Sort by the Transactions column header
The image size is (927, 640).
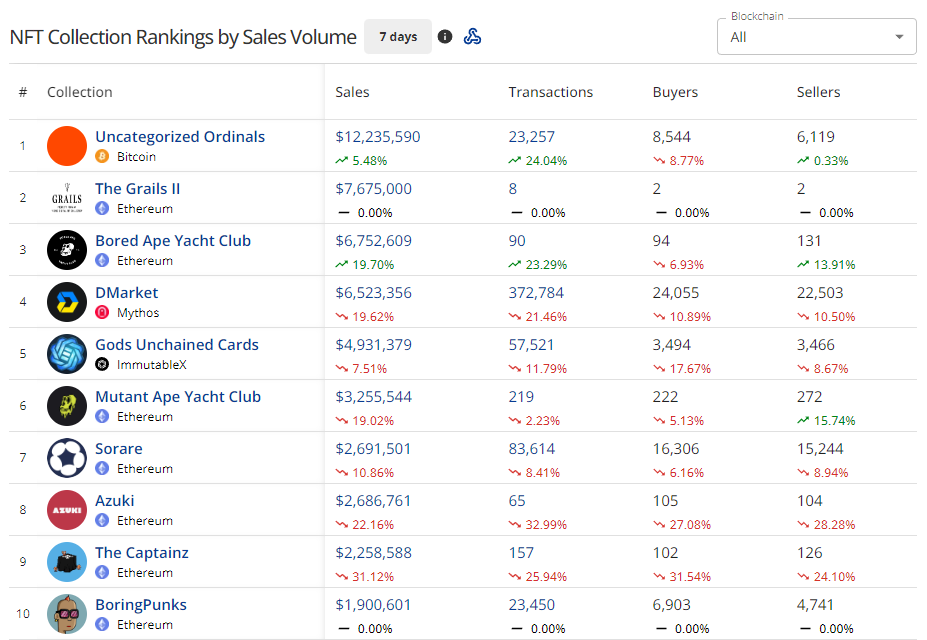[x=550, y=92]
